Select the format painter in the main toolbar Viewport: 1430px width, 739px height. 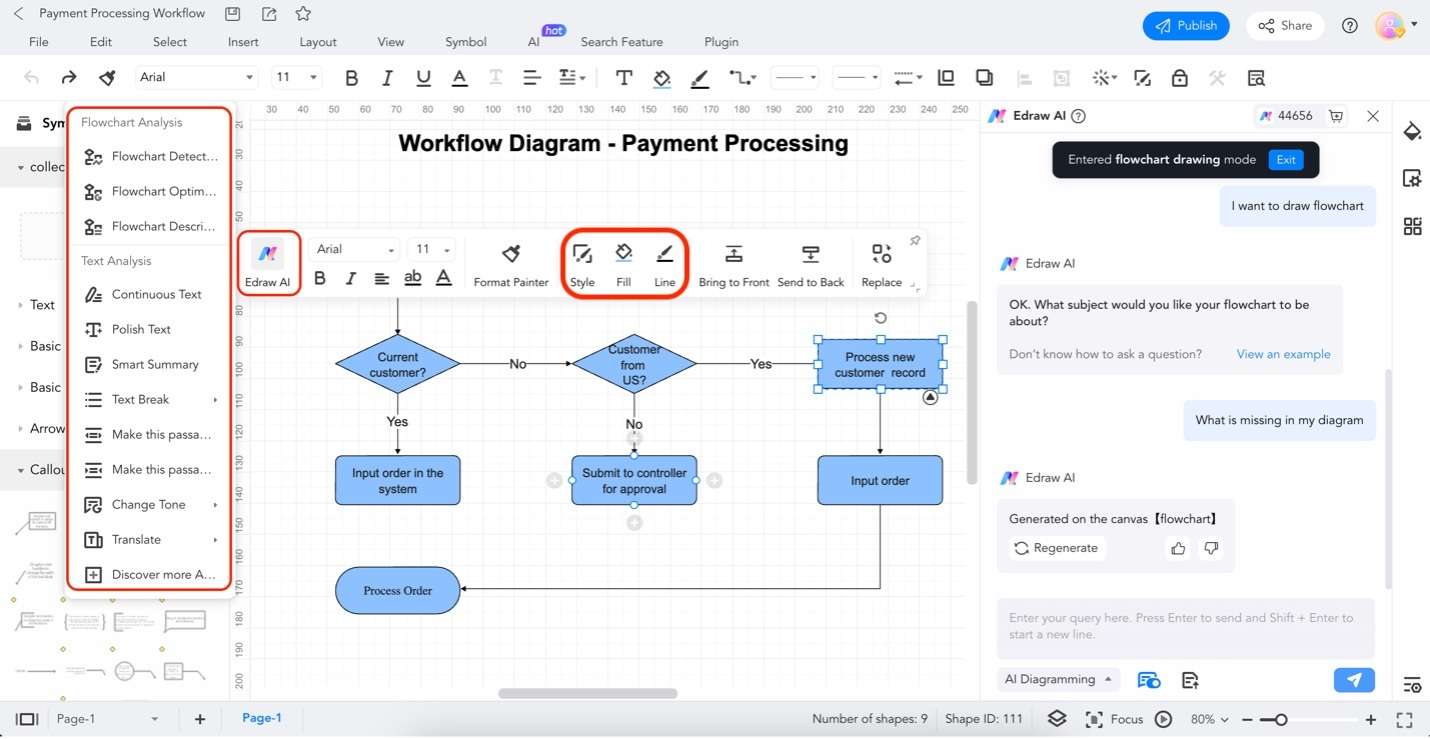[x=106, y=77]
